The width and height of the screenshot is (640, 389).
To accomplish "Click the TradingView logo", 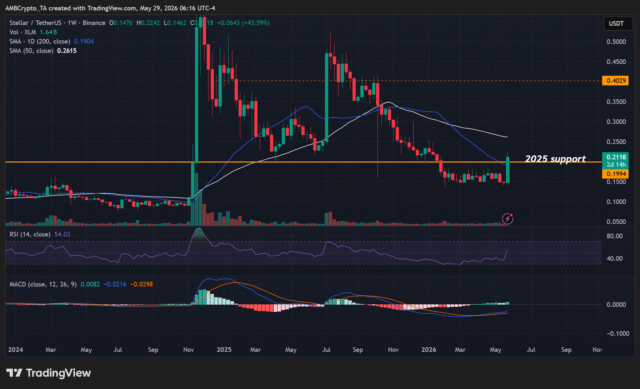I will 49,373.
